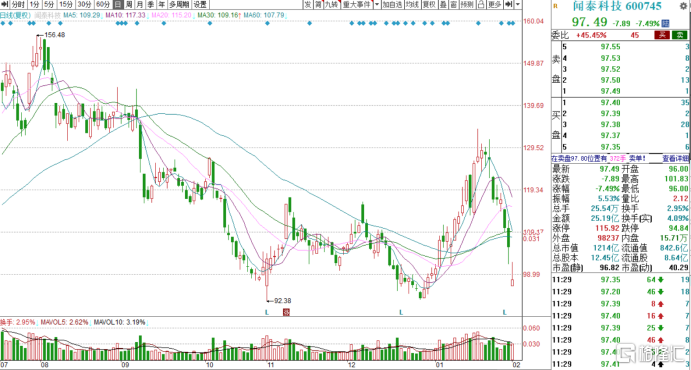Image resolution: width=691 pixels, height=370 pixels.
Task: Click the blue 融 badge next to price change
Action: (665, 22)
